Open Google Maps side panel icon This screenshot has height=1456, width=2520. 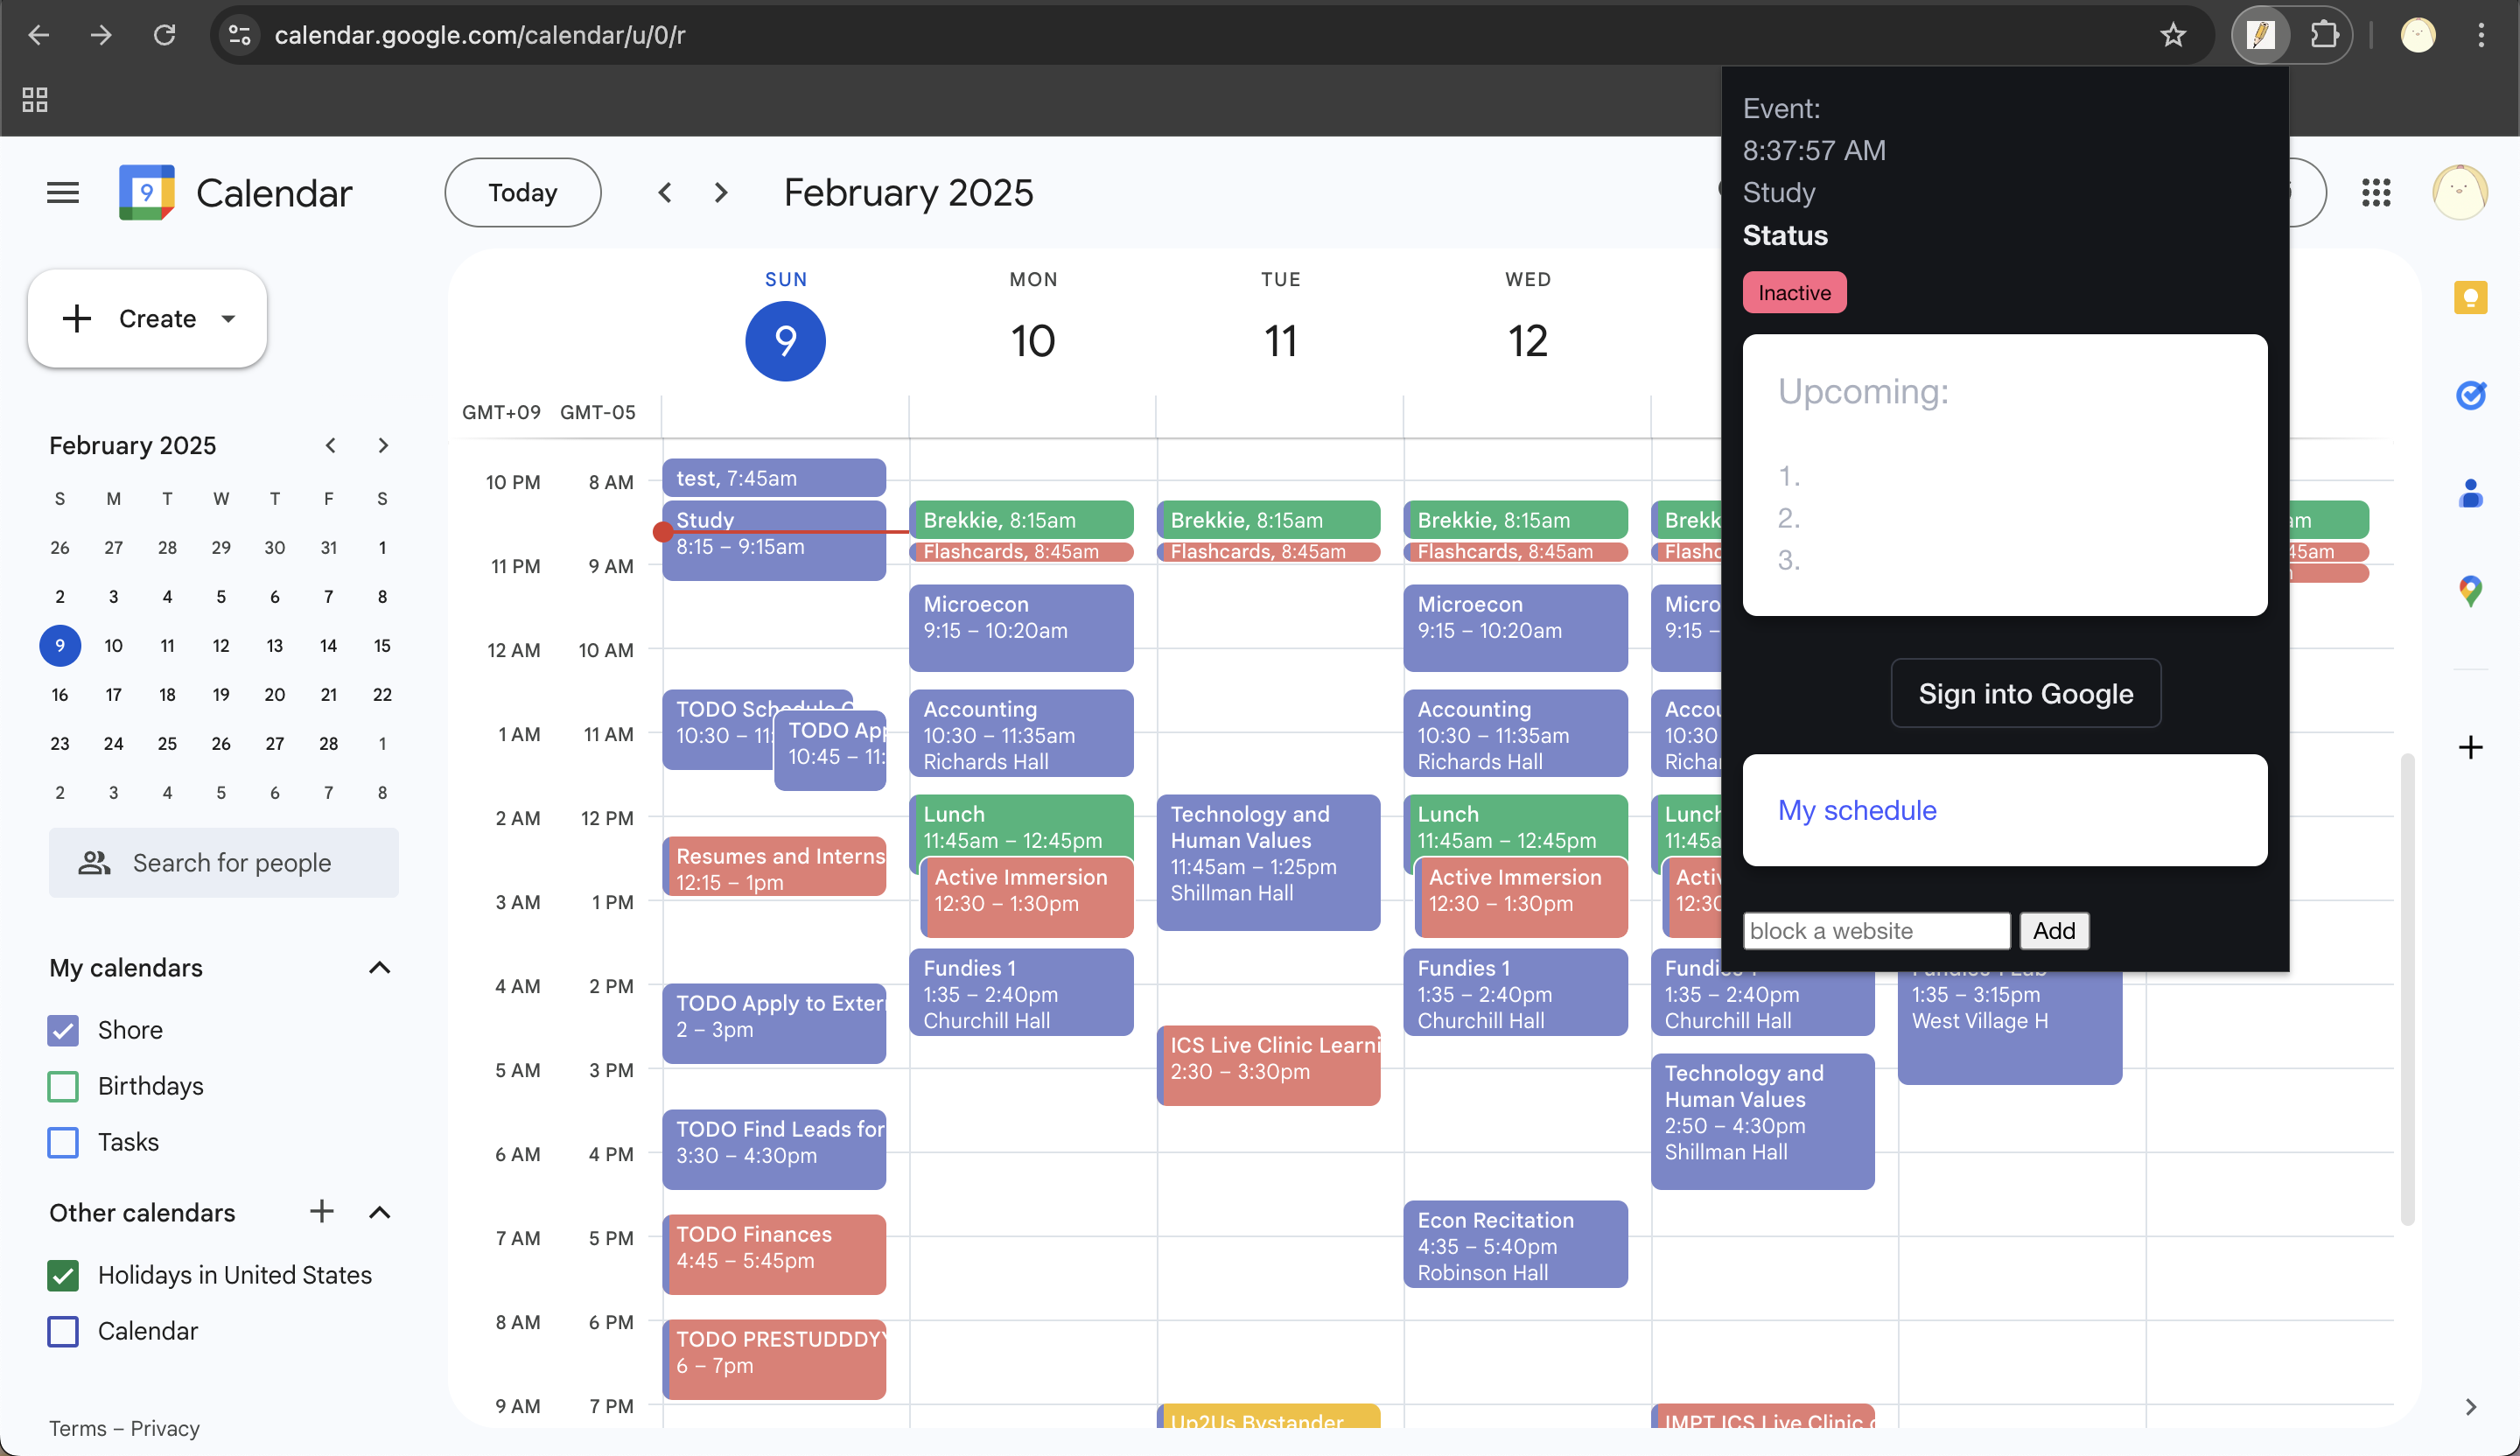2470,591
